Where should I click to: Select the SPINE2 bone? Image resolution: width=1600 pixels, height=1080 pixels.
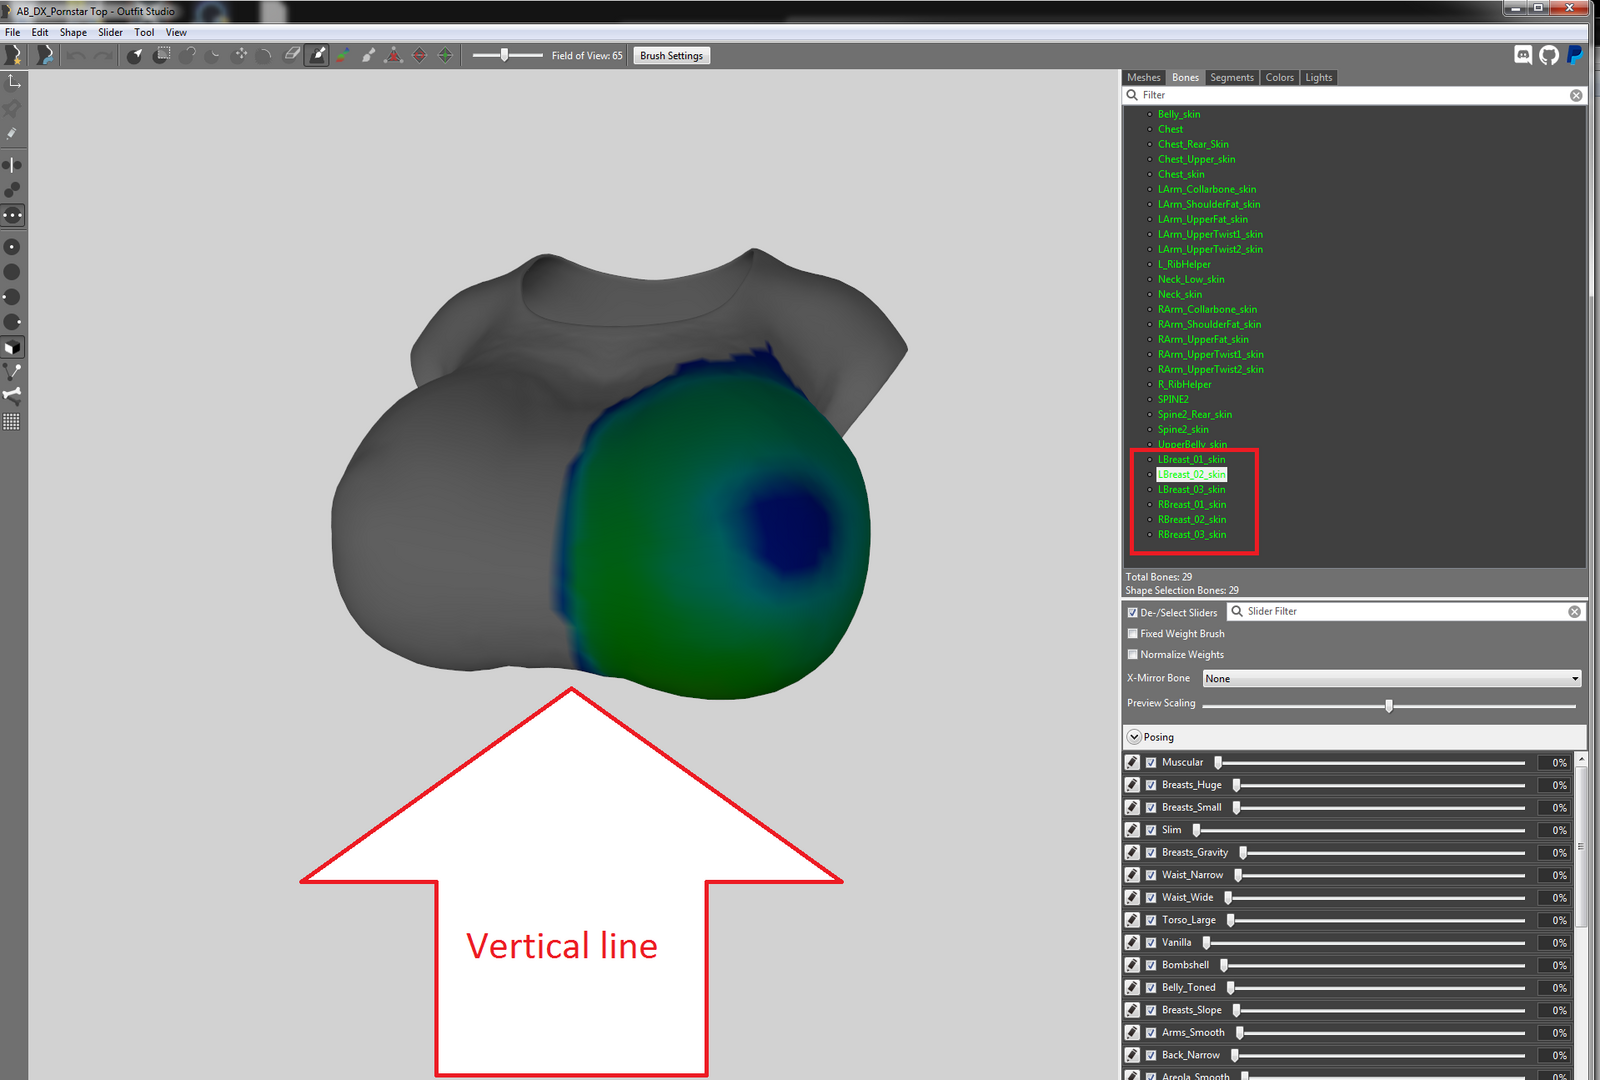[x=1173, y=399]
